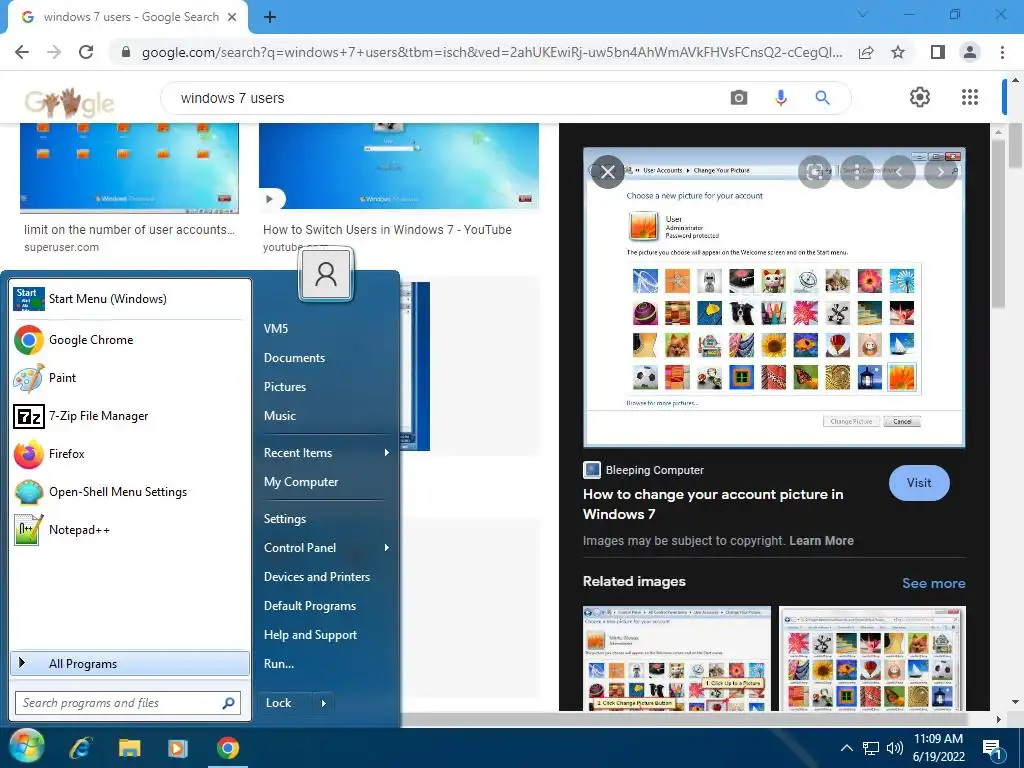The height and width of the screenshot is (768, 1024).
Task: Open the media player taskbar icon
Action: coord(178,748)
